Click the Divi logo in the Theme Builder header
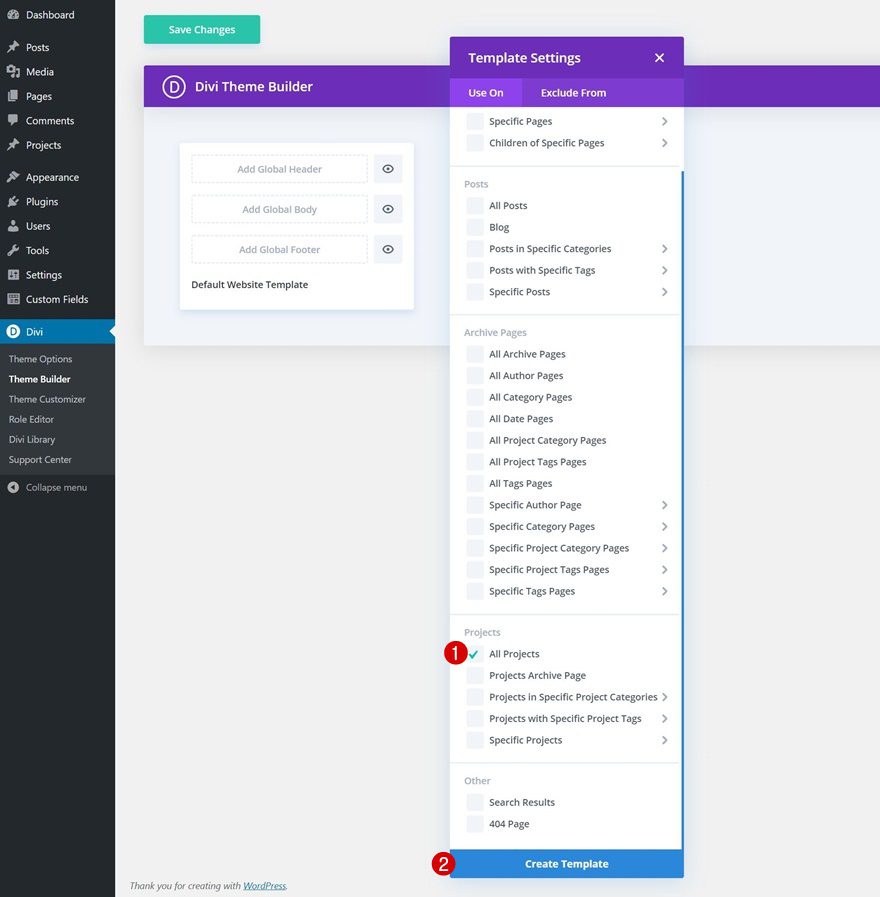The image size is (880, 897). 174,87
